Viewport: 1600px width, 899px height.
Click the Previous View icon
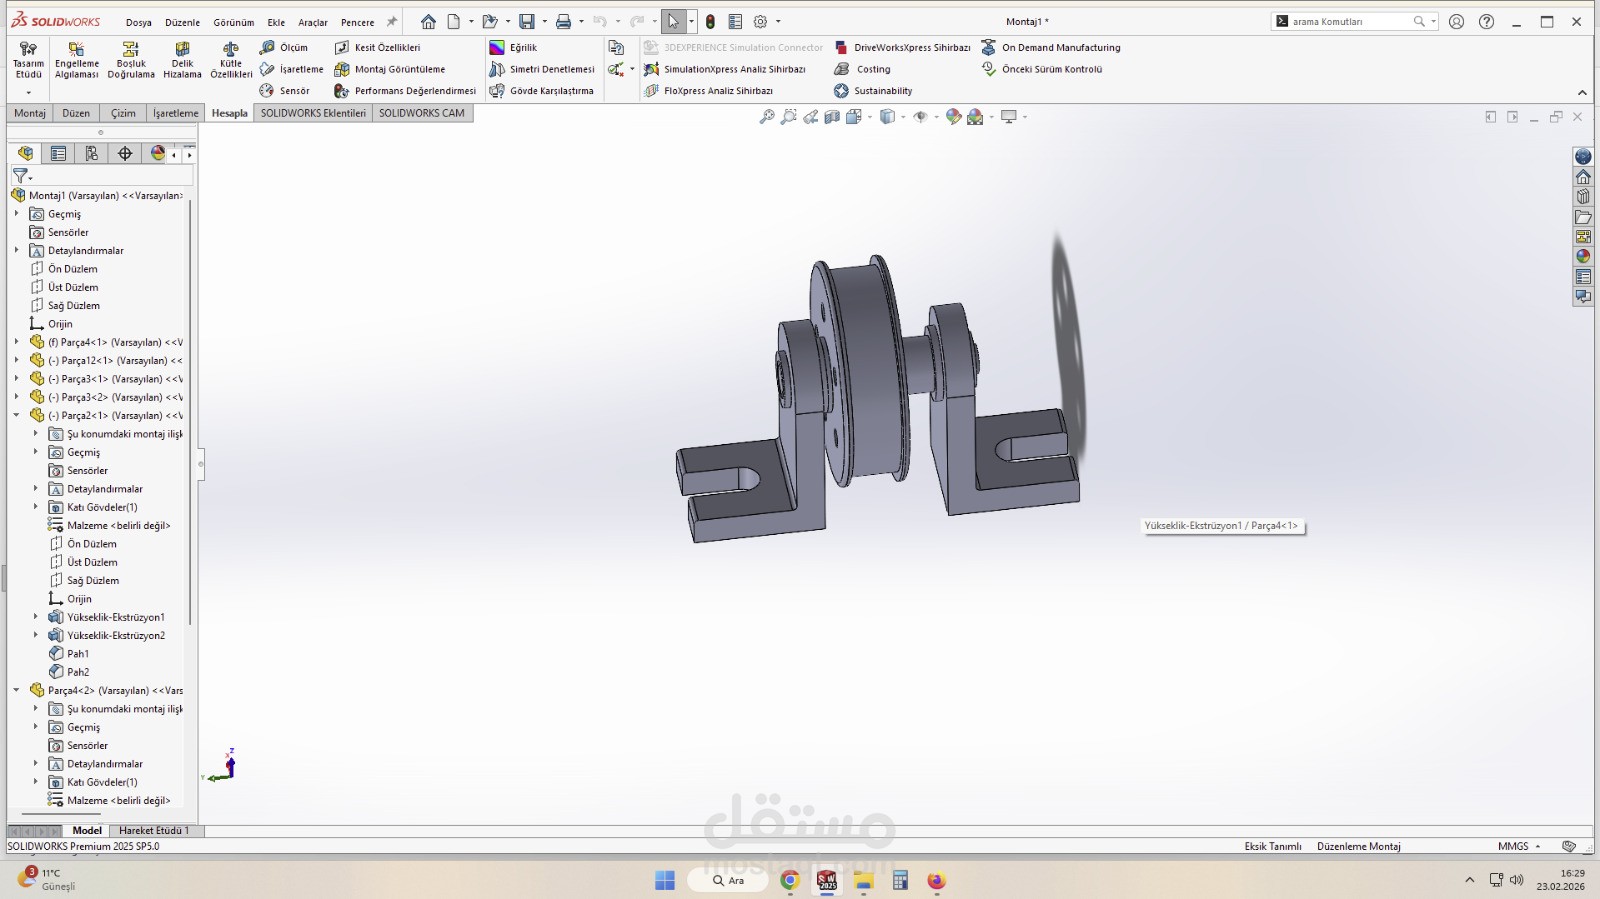[810, 117]
